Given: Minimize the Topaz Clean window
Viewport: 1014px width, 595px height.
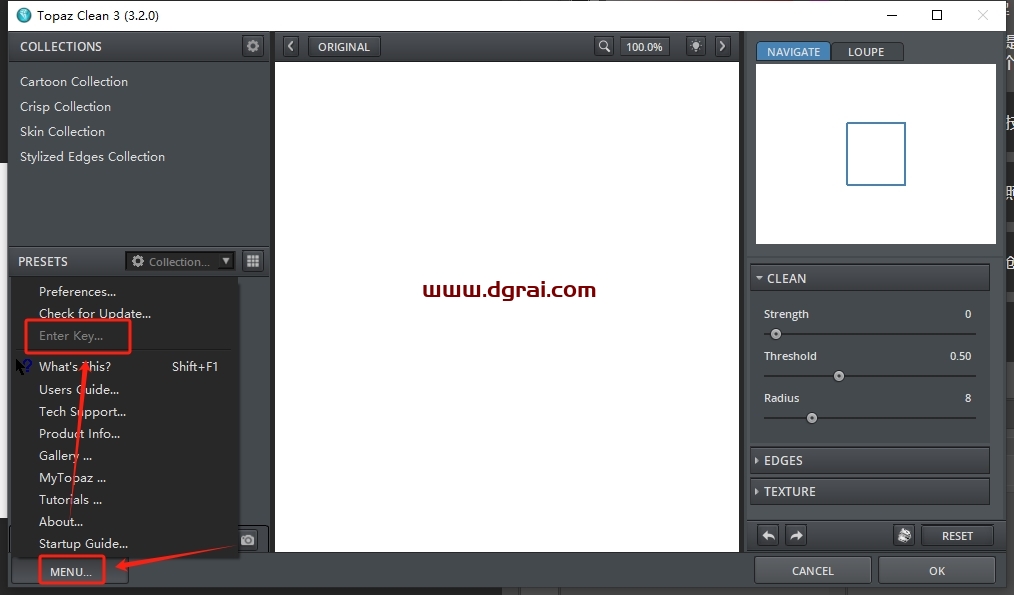Looking at the screenshot, I should (x=892, y=15).
